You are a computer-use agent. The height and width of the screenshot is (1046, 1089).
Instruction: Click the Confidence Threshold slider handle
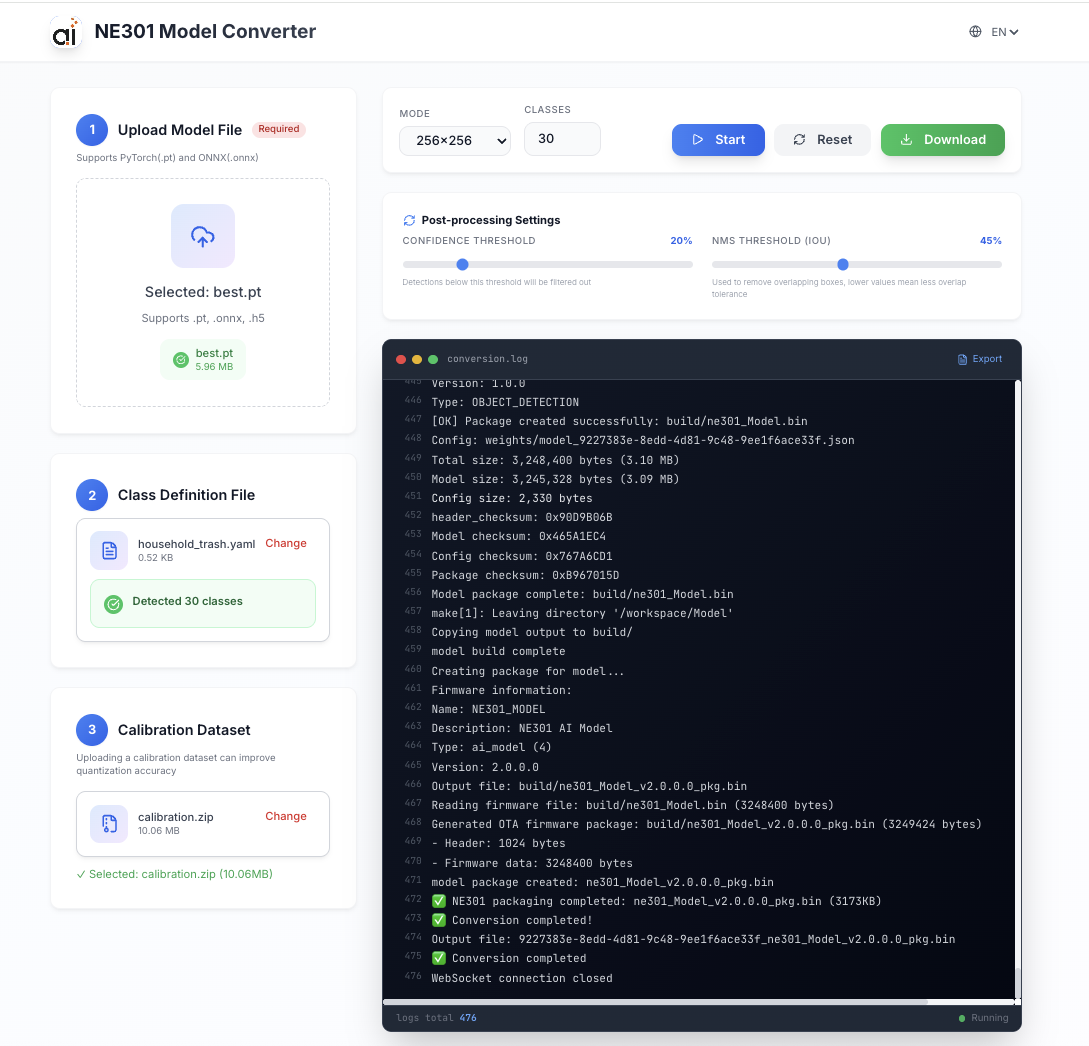coord(462,265)
